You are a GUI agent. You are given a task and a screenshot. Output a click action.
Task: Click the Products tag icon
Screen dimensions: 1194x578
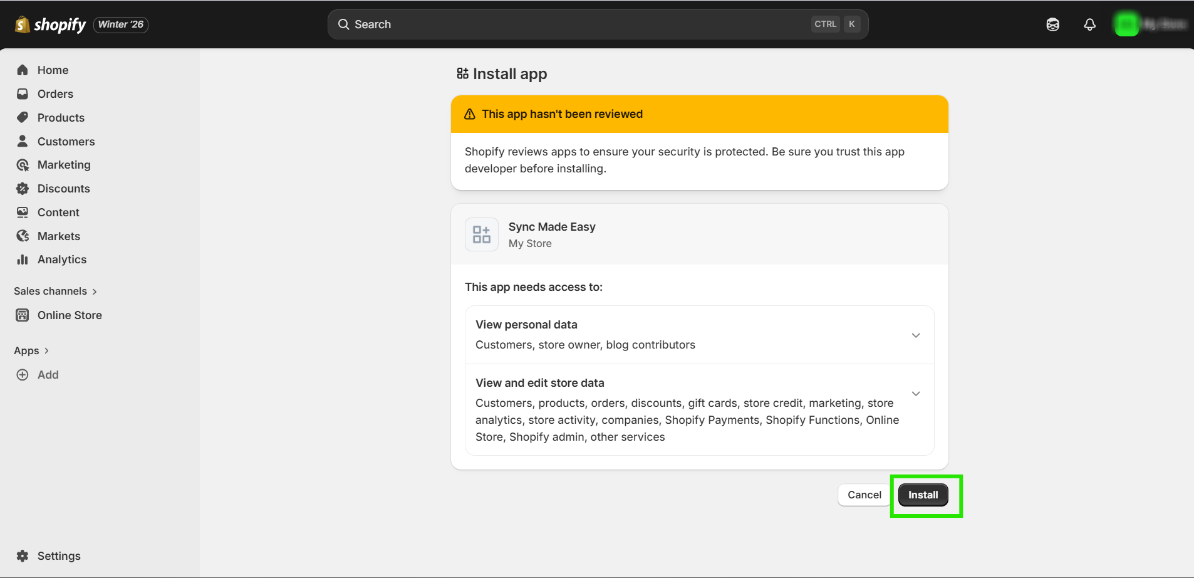click(x=23, y=118)
